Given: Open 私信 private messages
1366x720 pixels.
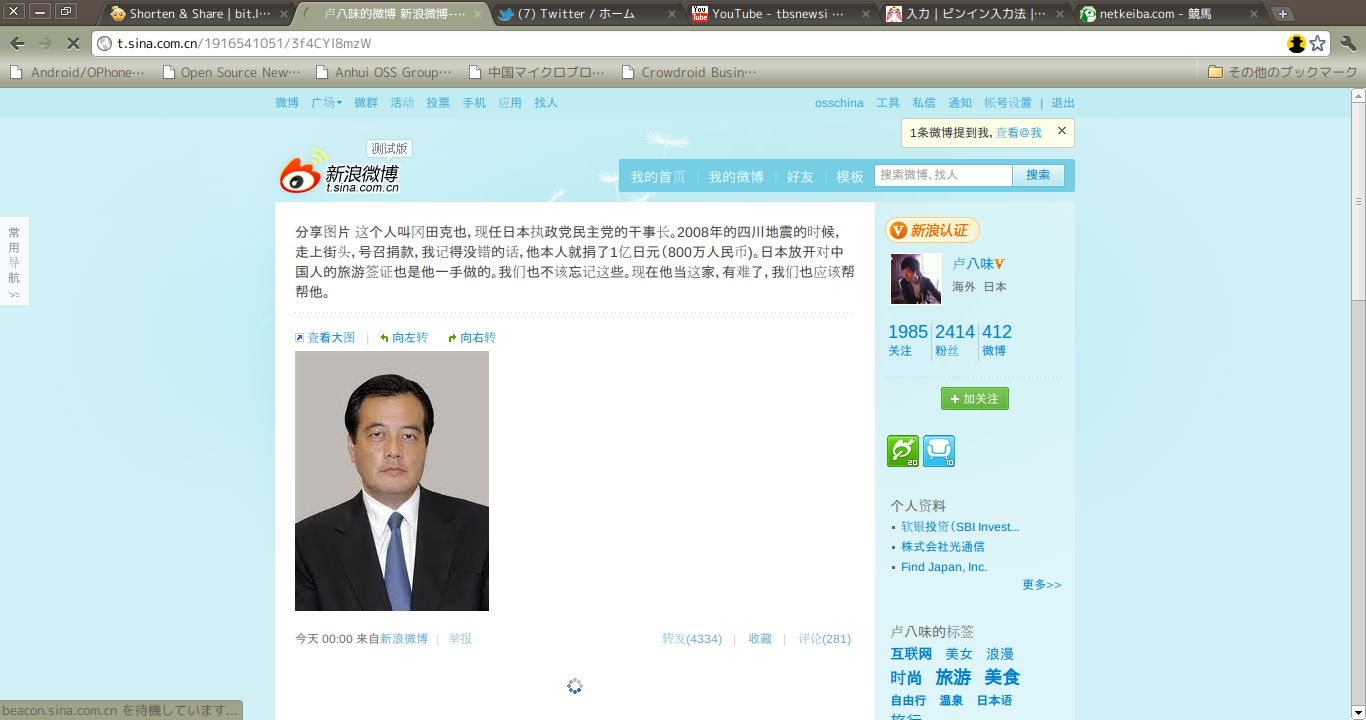Looking at the screenshot, I should point(924,103).
